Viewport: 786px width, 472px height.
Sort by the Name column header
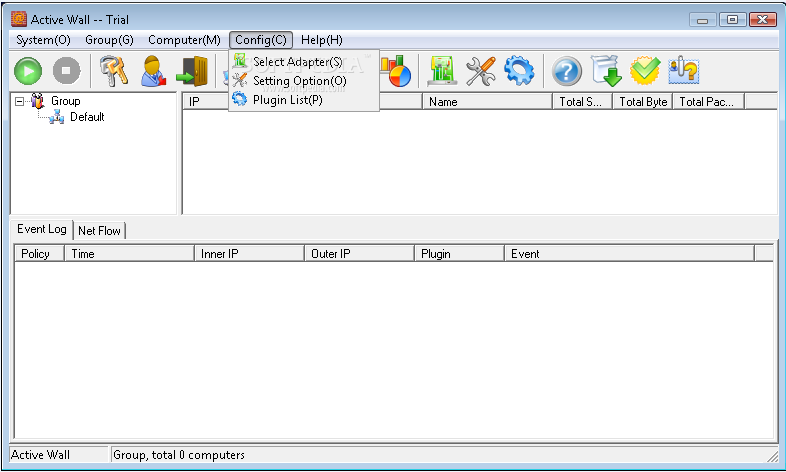coord(487,102)
